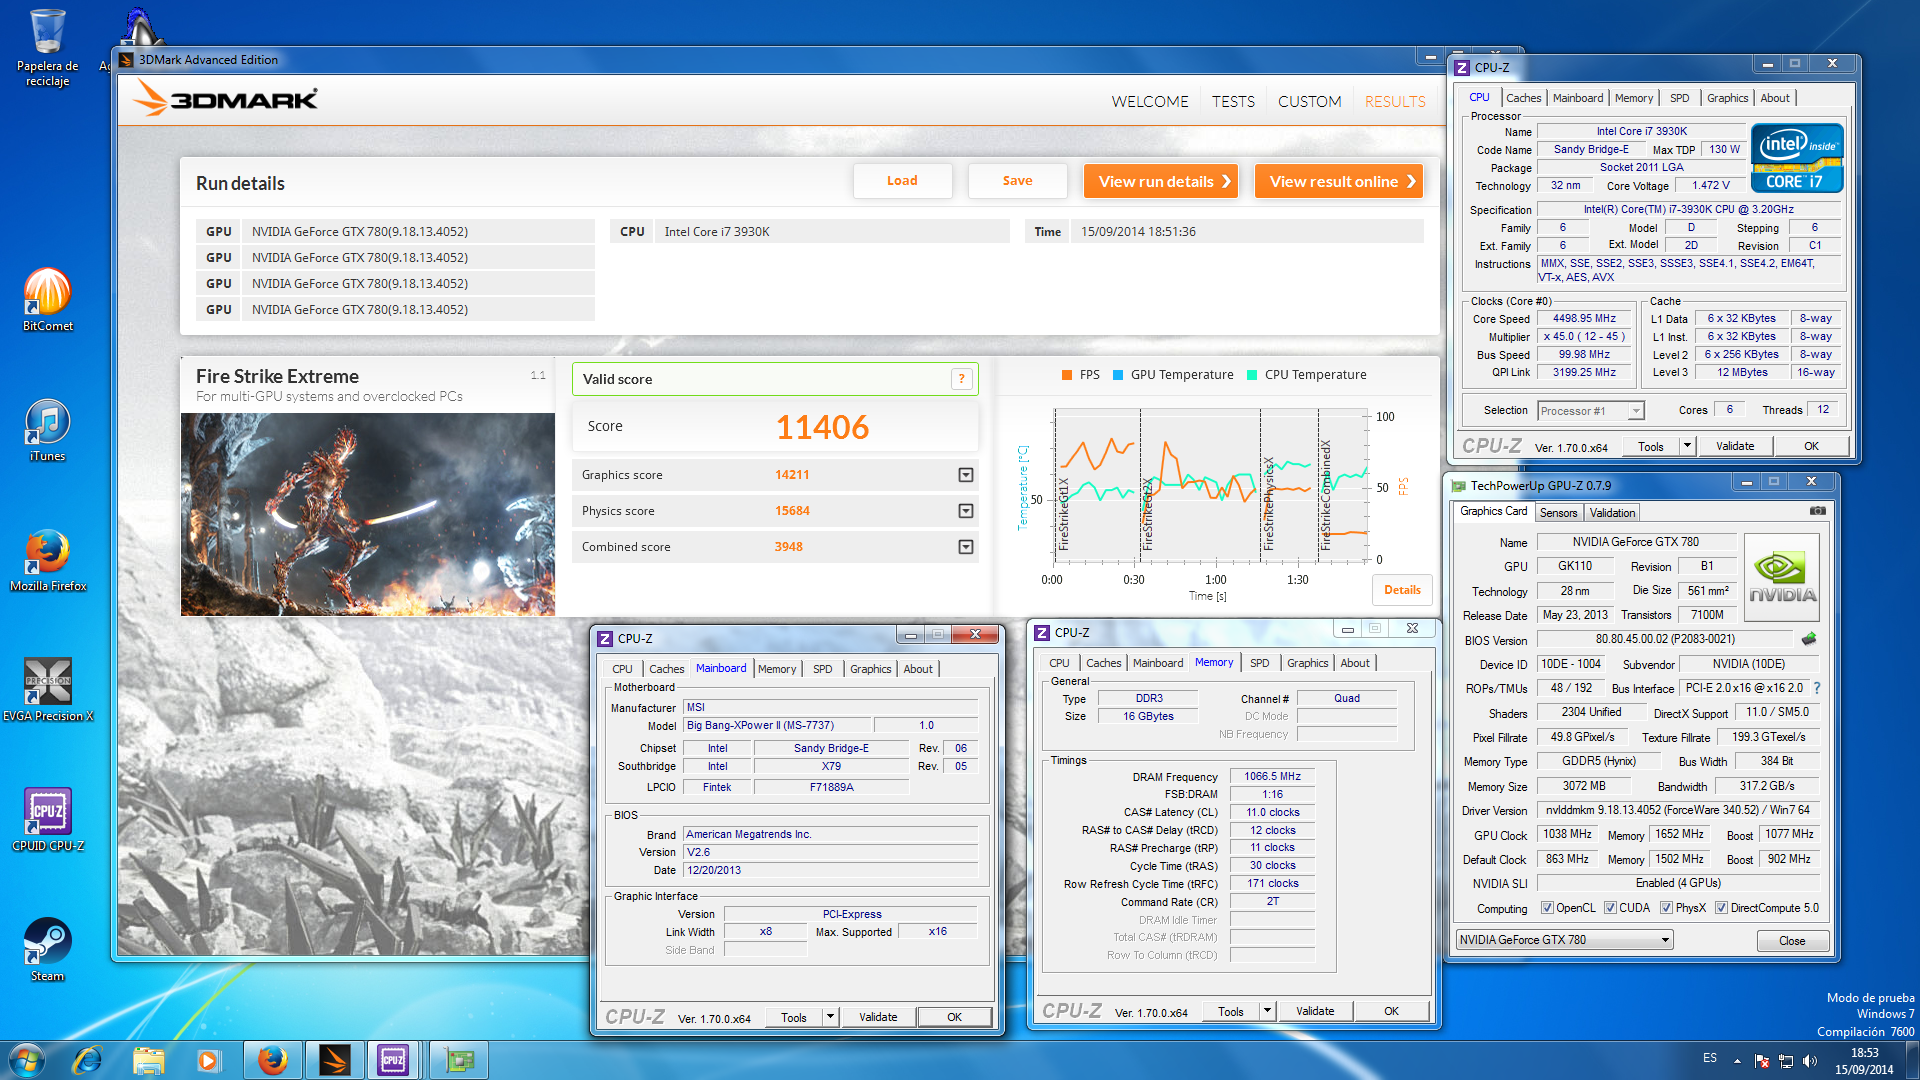
Task: Open the Windows Start menu orb
Action: pyautogui.click(x=27, y=1060)
